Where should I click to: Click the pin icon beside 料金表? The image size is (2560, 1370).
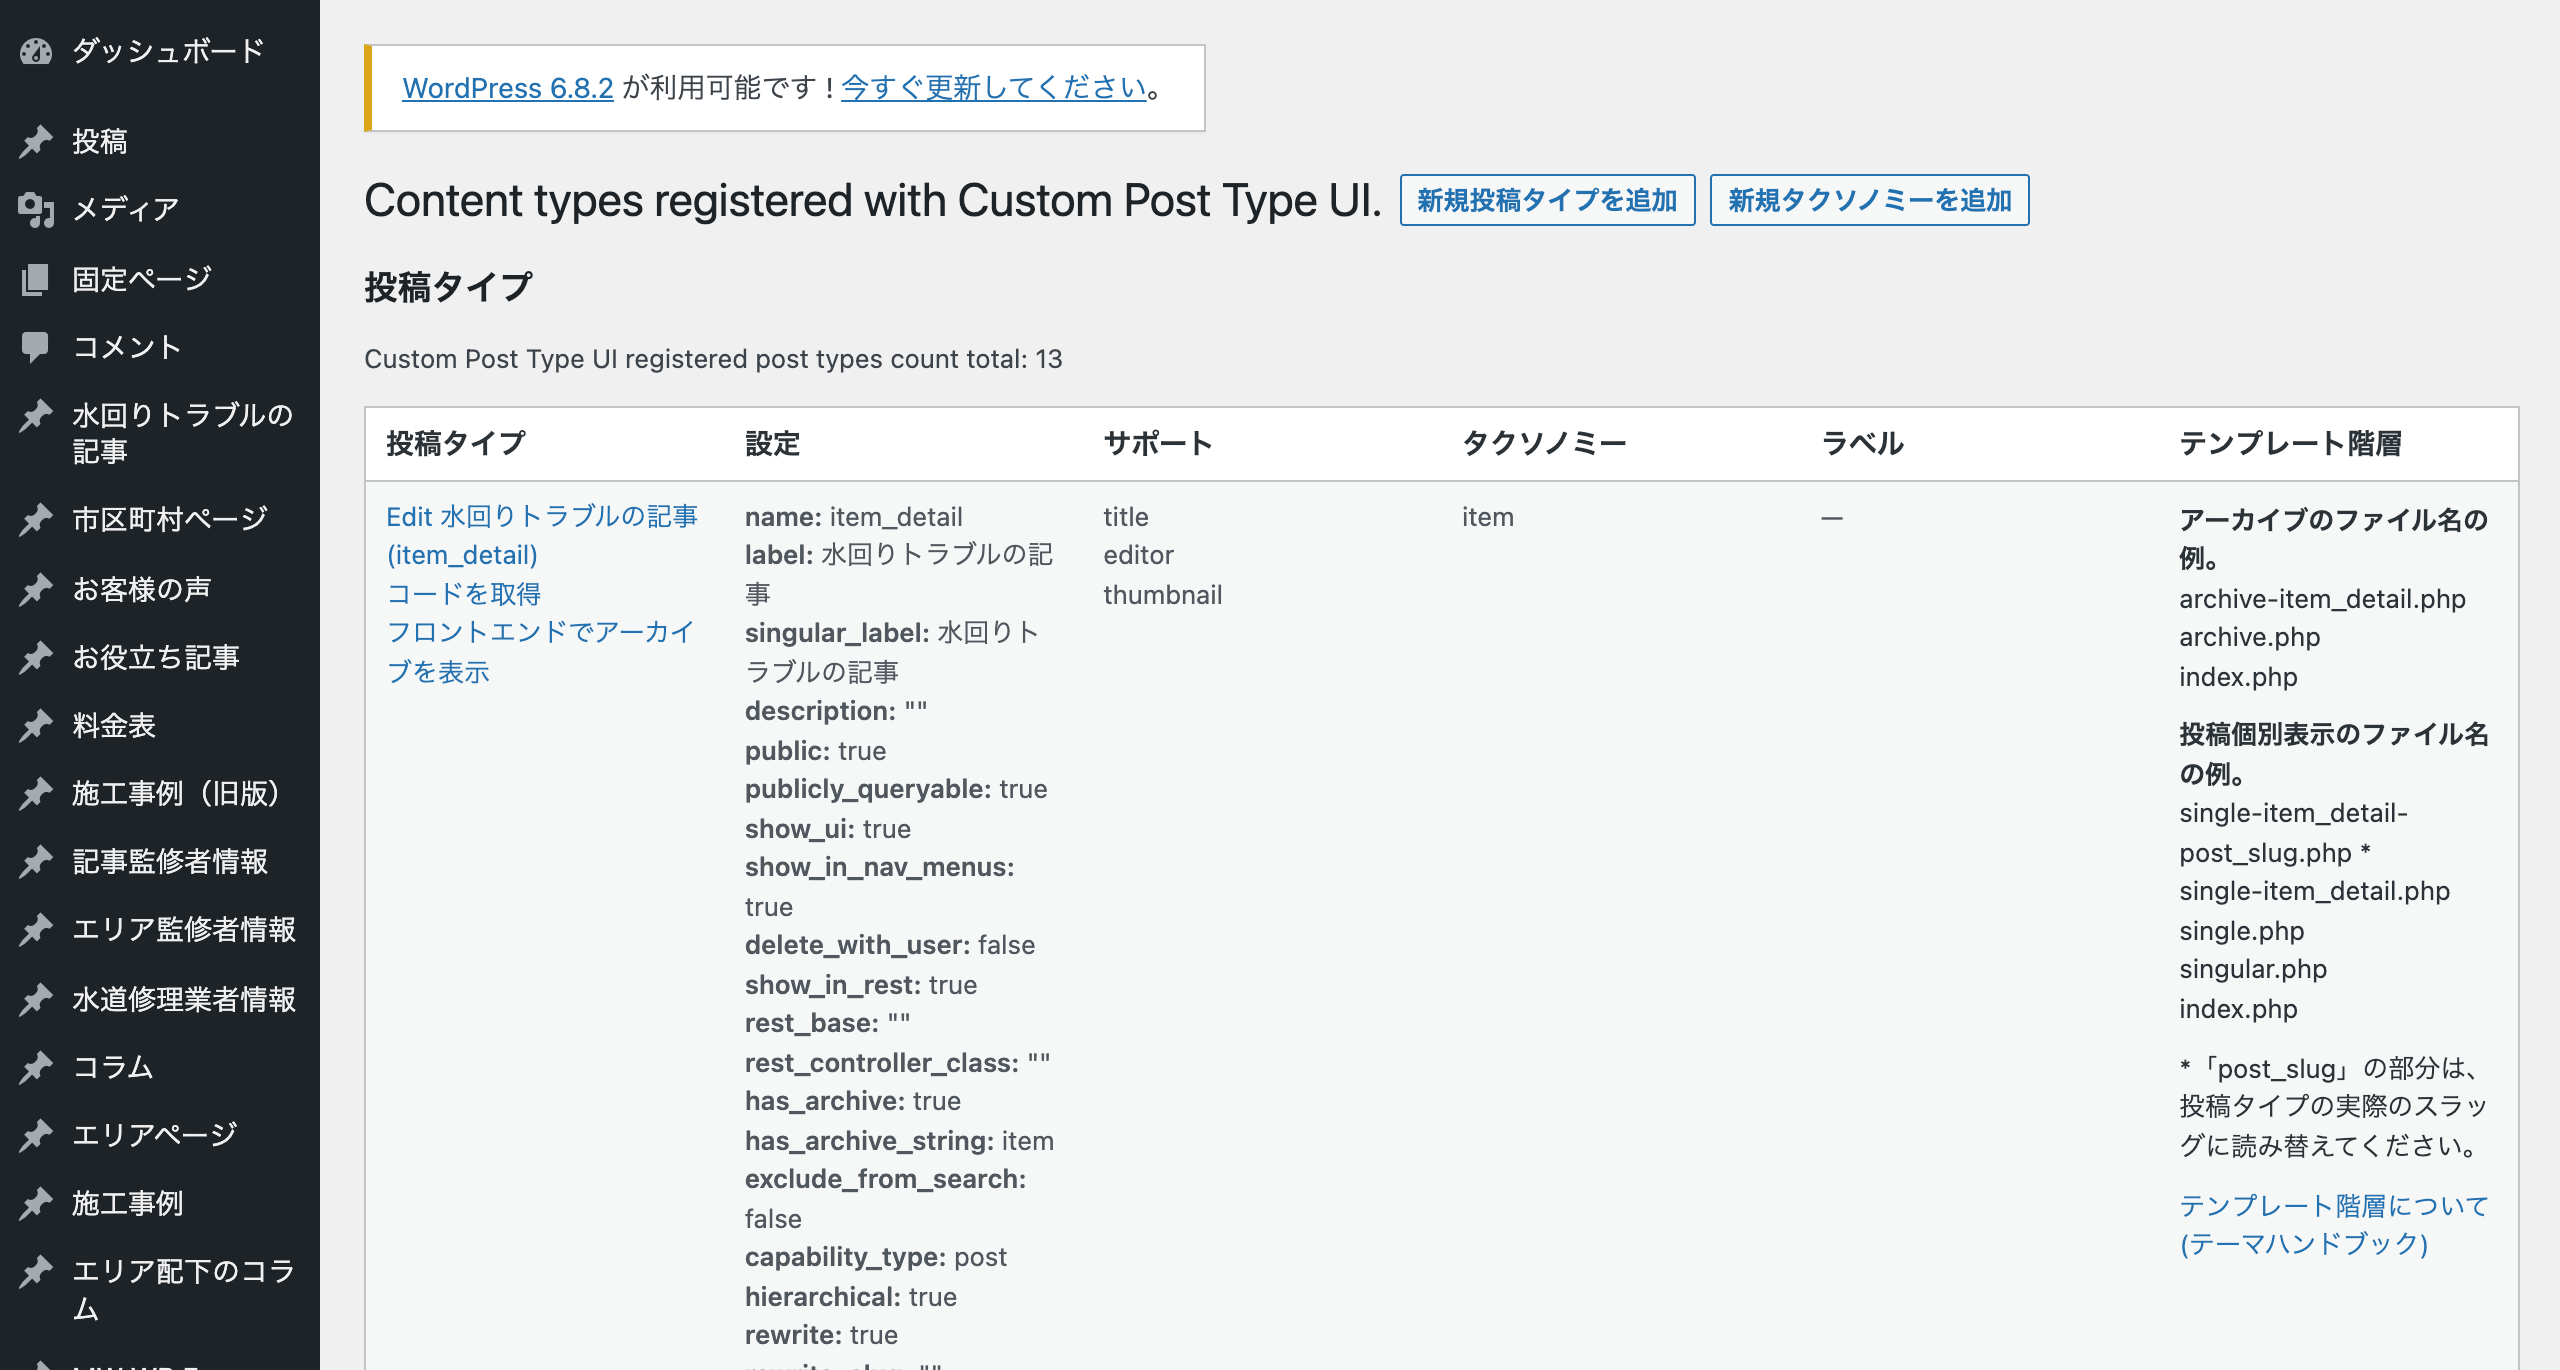tap(36, 725)
